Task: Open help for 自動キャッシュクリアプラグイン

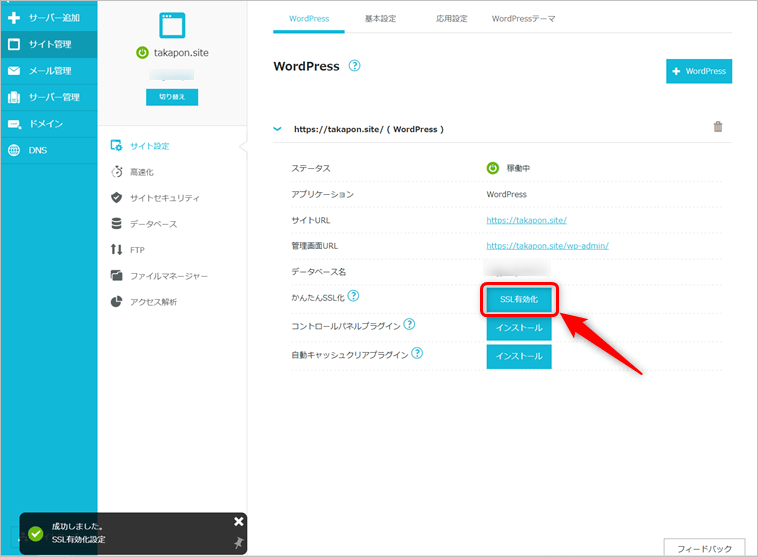Action: point(417,353)
